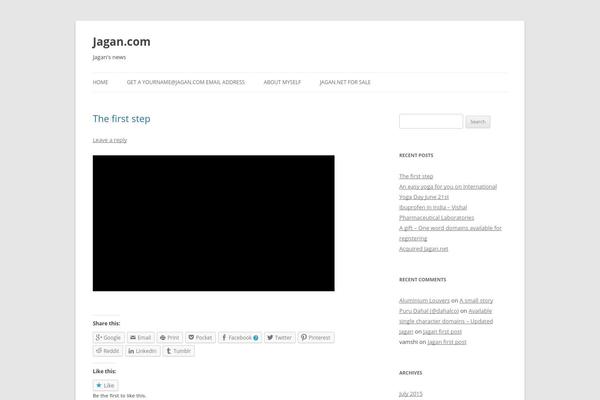Click the black video embed area
This screenshot has height=400, width=600.
pyautogui.click(x=214, y=223)
